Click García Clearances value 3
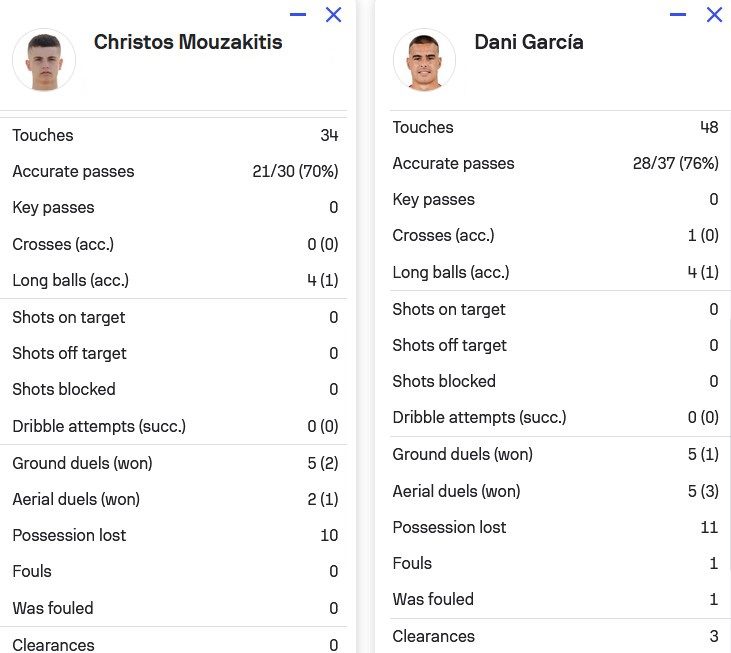 click(x=713, y=637)
